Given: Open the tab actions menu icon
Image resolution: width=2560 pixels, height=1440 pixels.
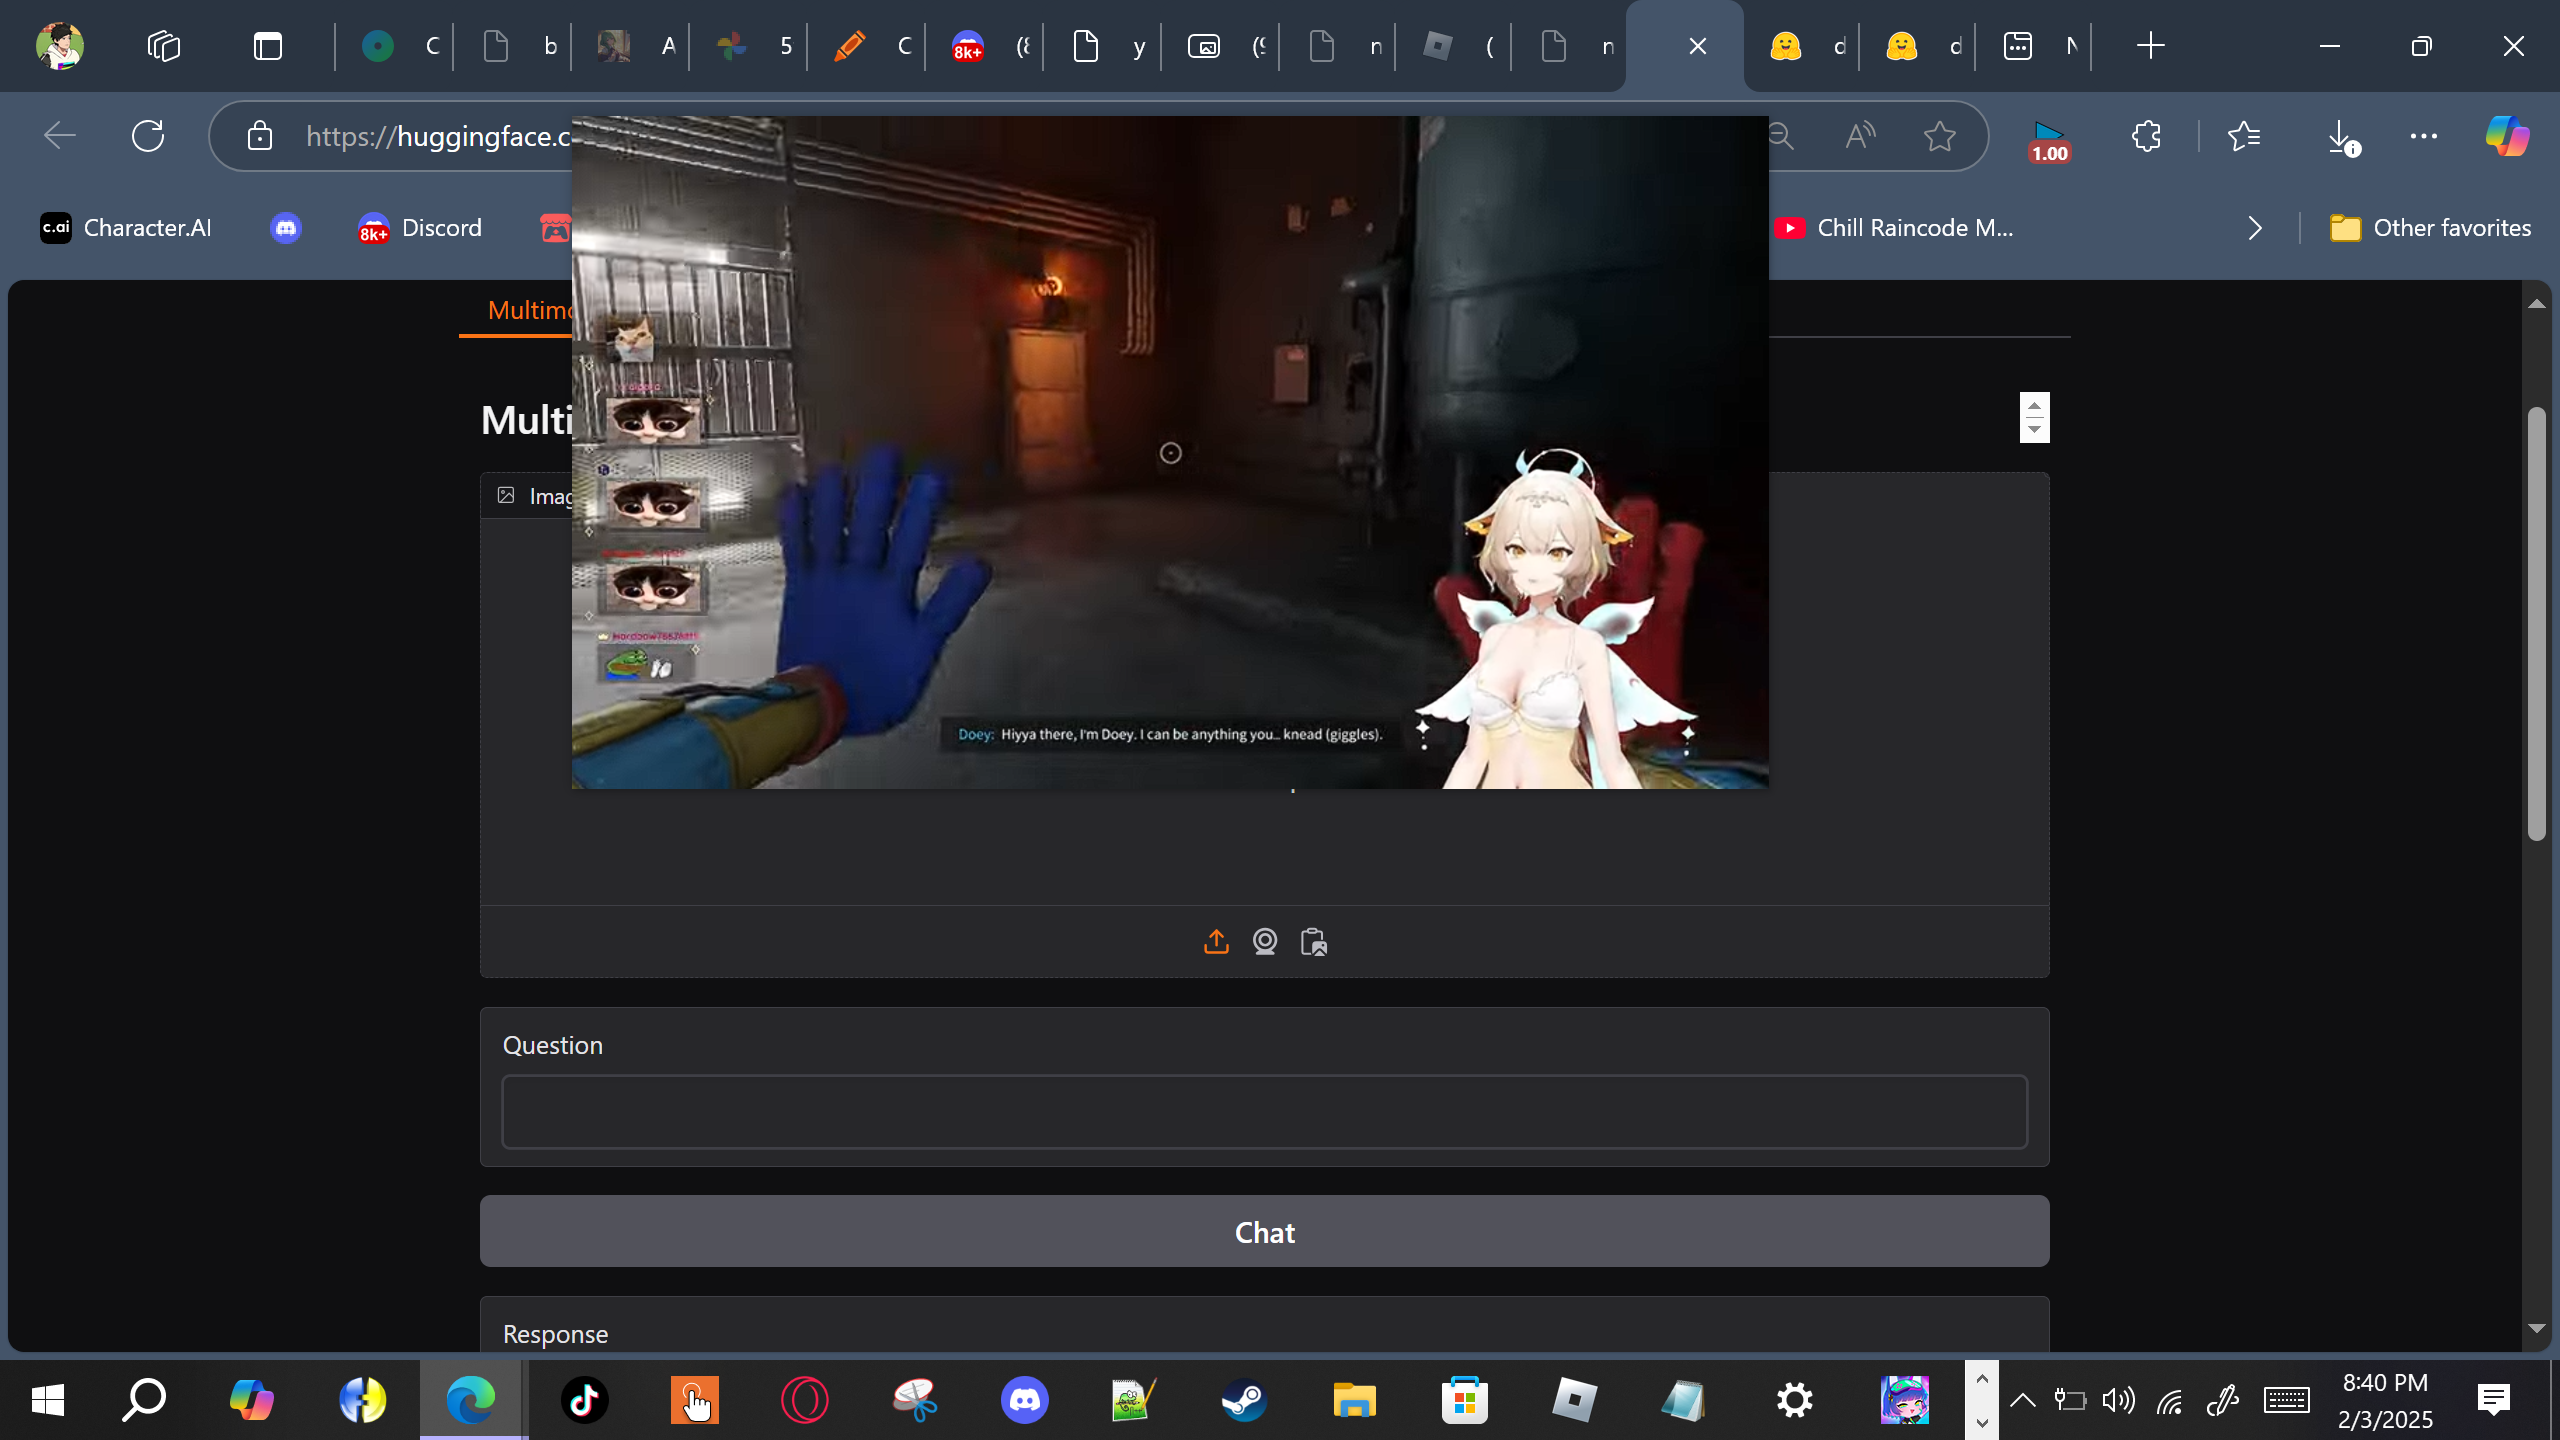Looking at the screenshot, I should pyautogui.click(x=268, y=46).
